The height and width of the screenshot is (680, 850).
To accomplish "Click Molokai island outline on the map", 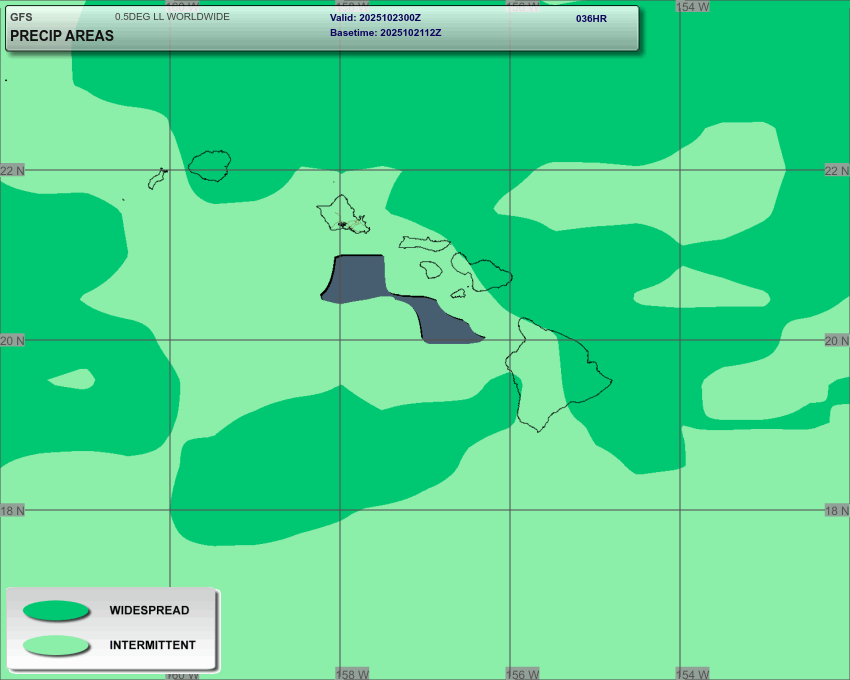I will [424, 243].
